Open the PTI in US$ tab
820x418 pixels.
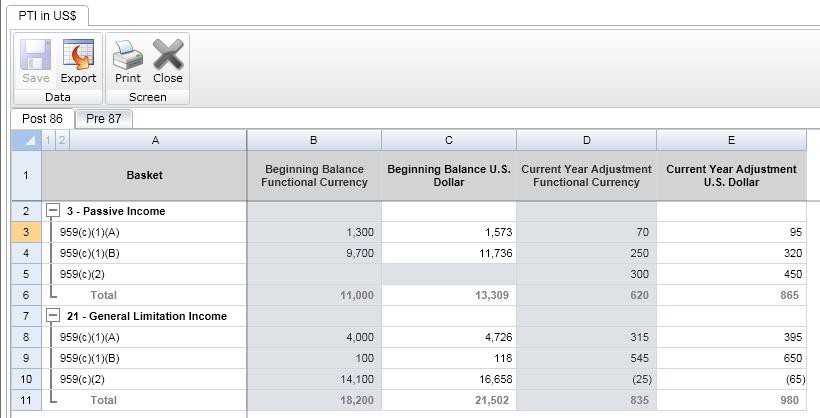[47, 16]
